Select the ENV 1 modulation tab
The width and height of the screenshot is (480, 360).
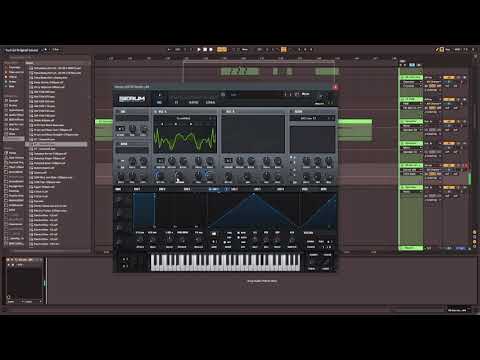pos(137,189)
